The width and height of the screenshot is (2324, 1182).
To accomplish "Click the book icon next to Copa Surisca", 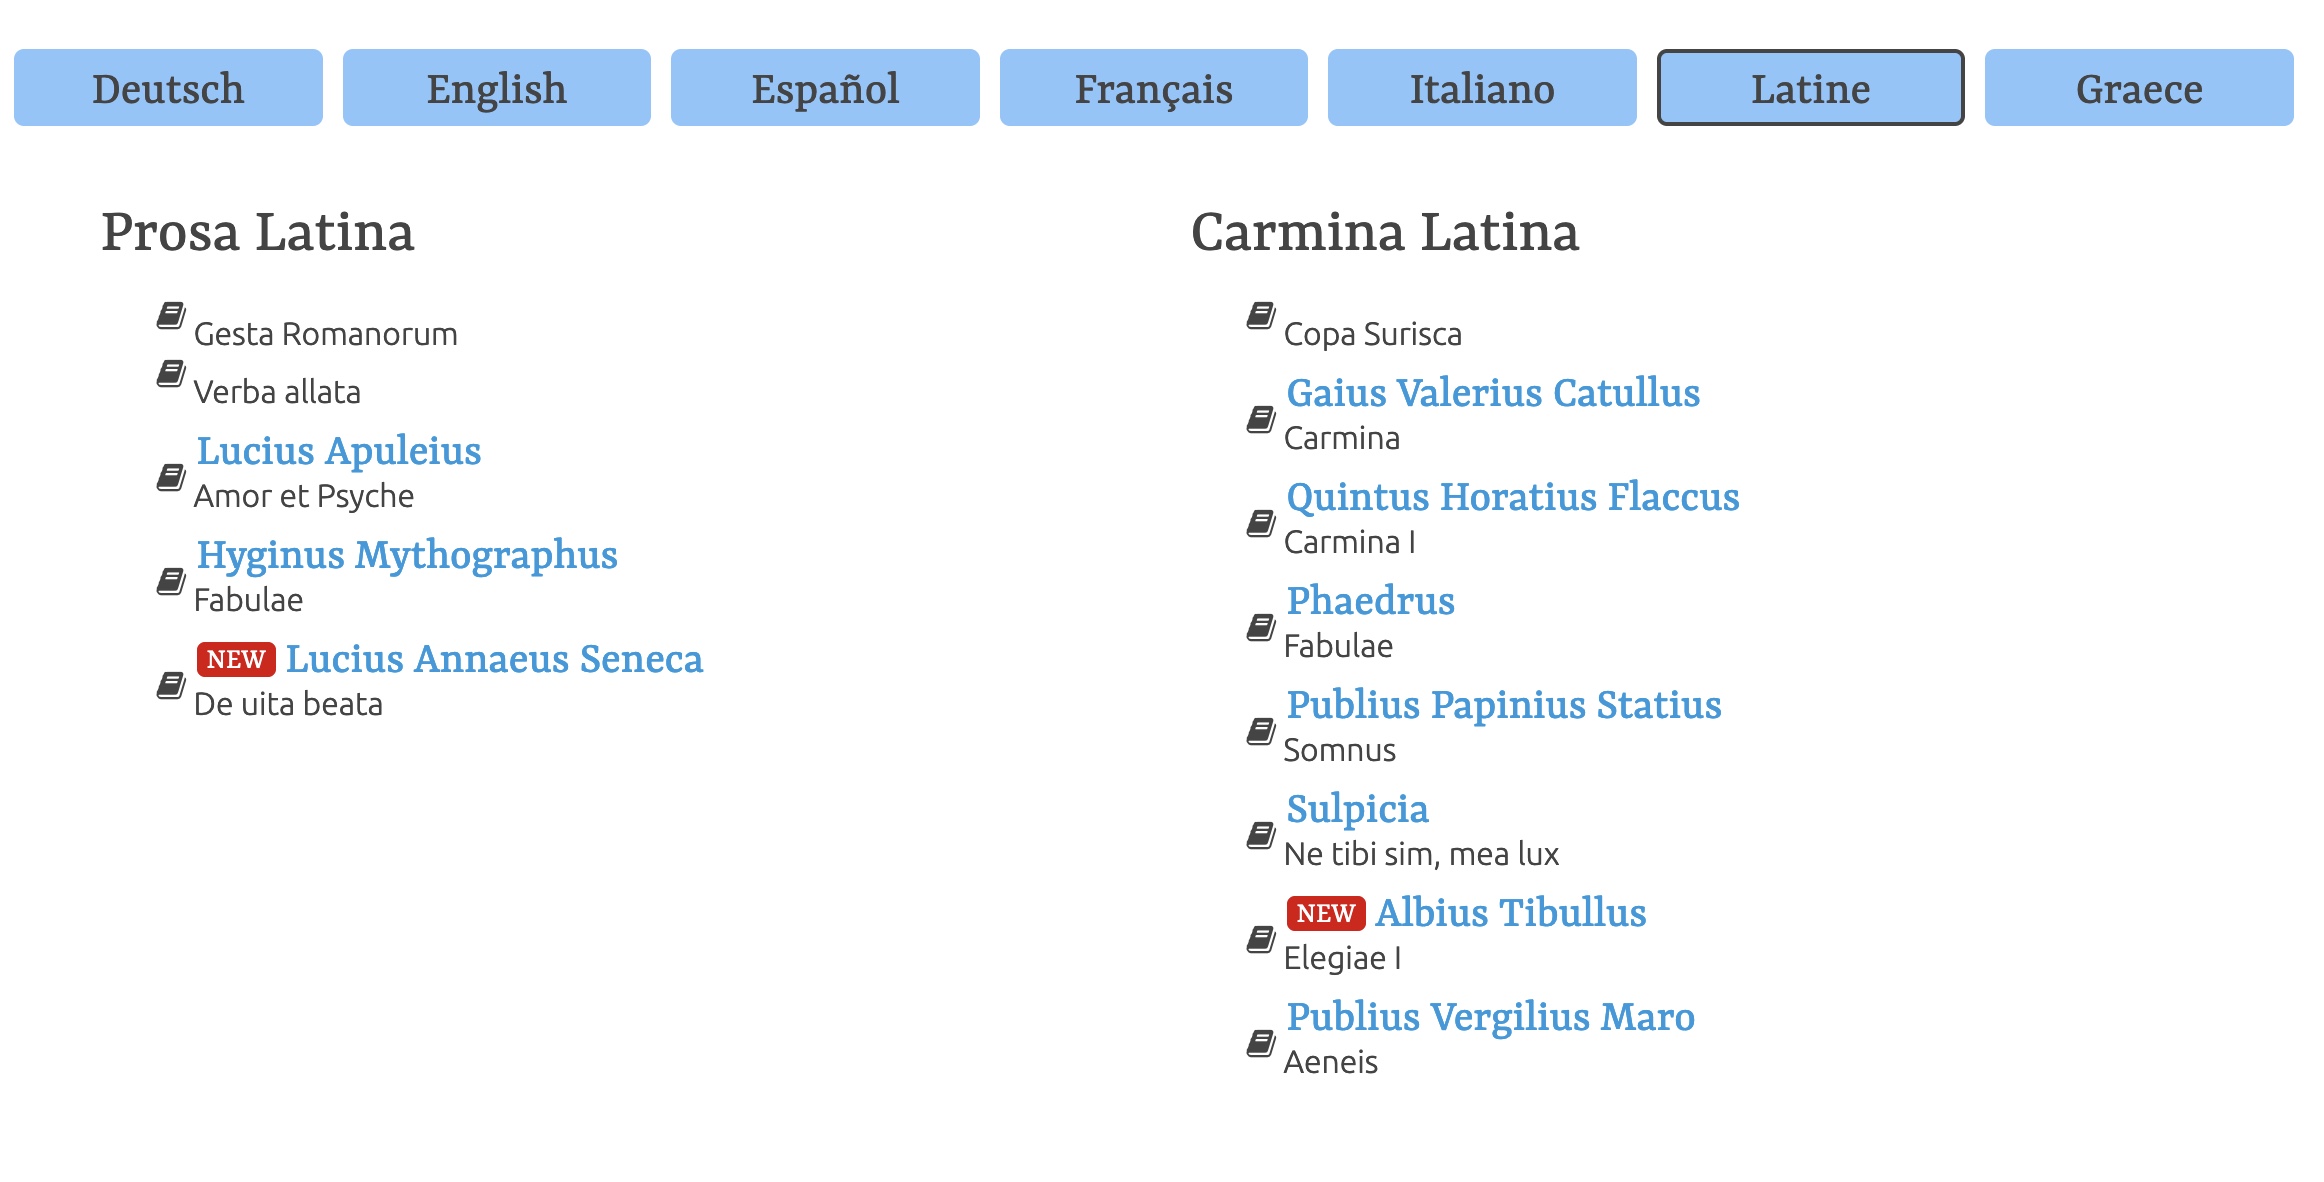I will (x=1261, y=316).
